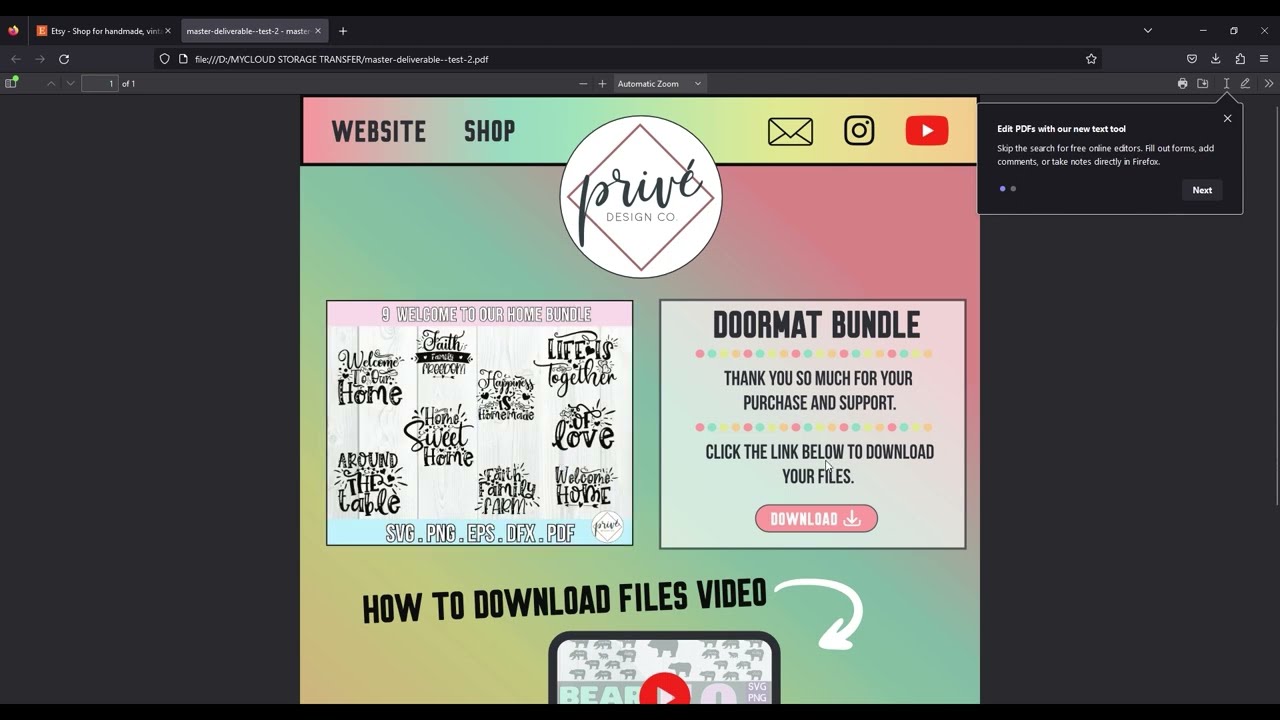
Task: Open PDF viewer tools double-chevron menu
Action: pyautogui.click(x=1269, y=84)
